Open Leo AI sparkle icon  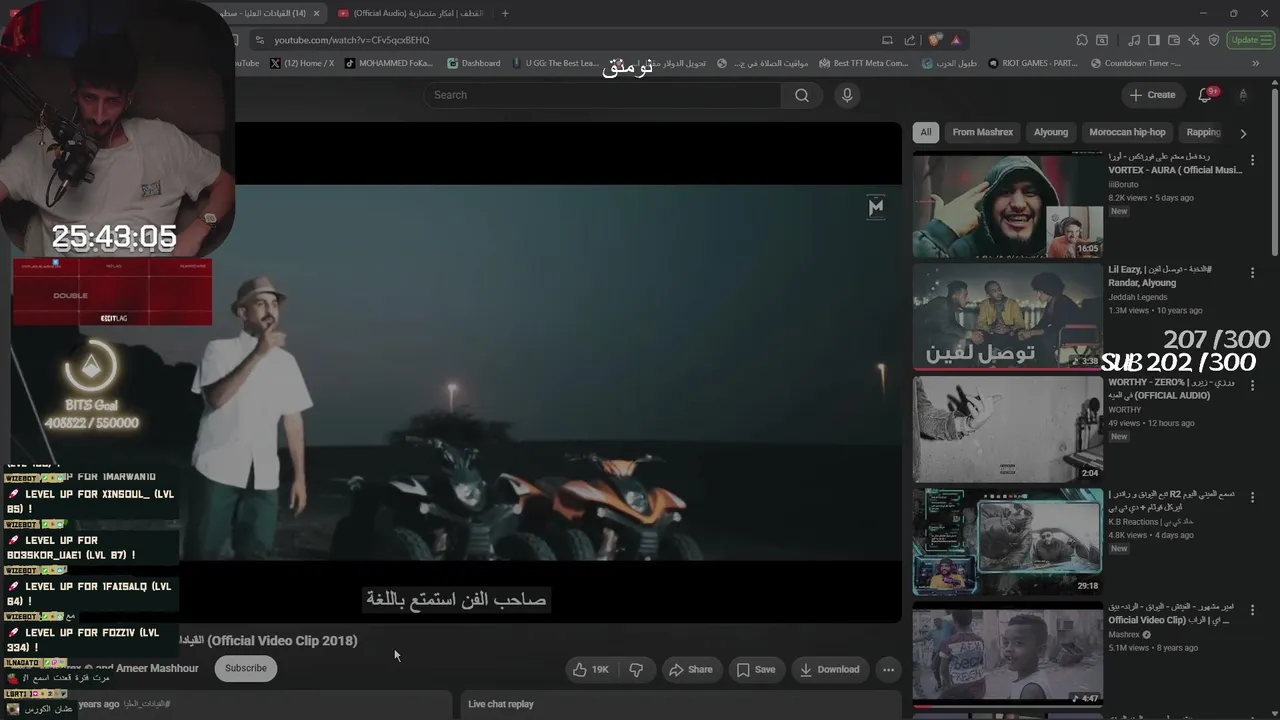coord(1194,40)
